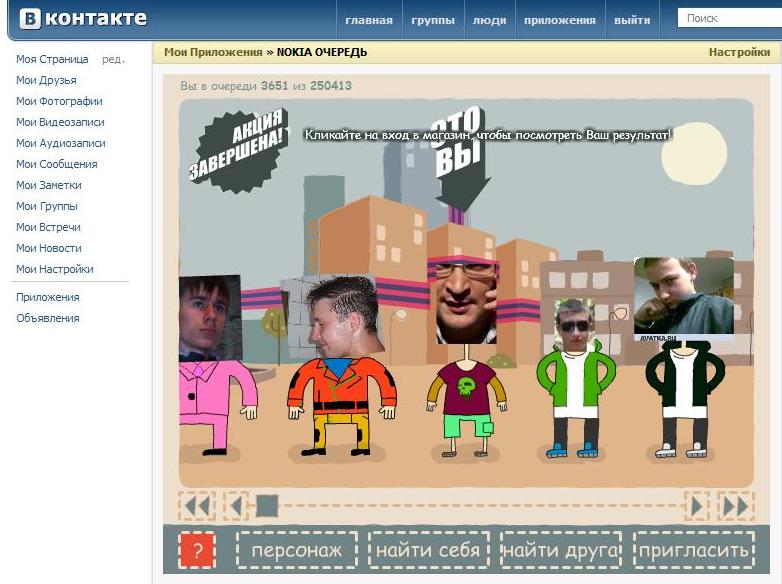Click the queue position slider handle

267,506
